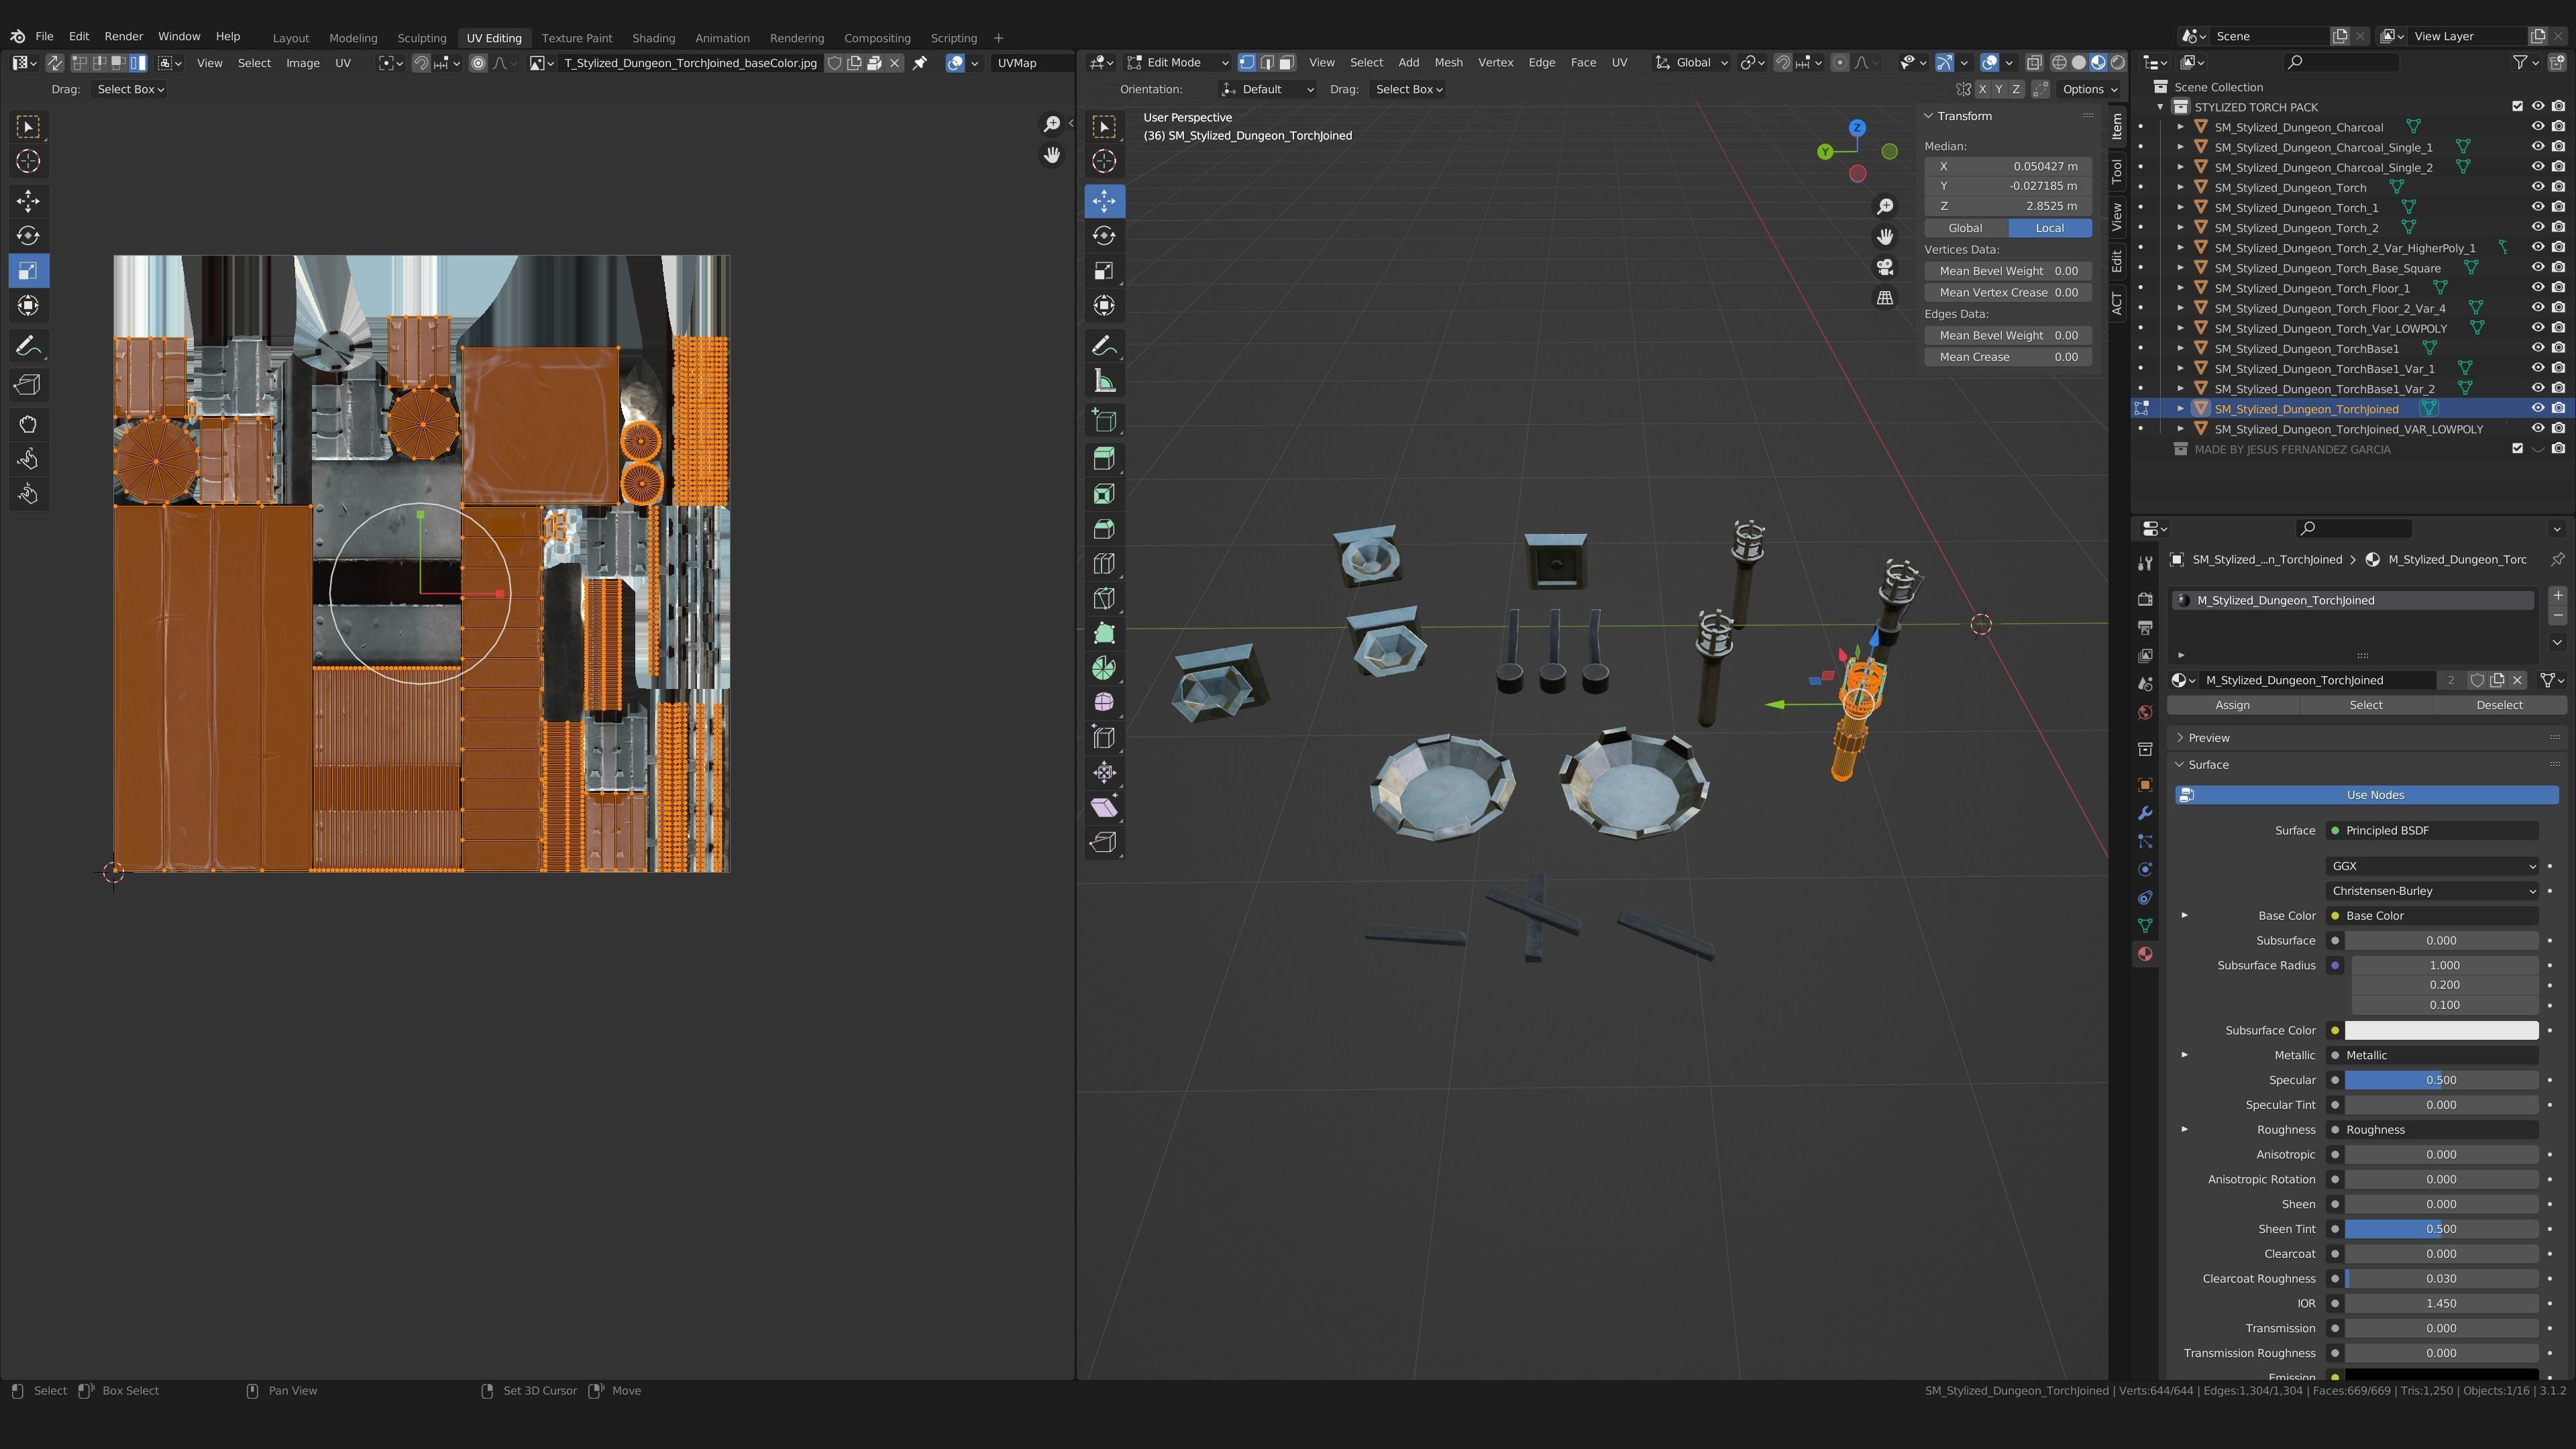Image resolution: width=2576 pixels, height=1449 pixels.
Task: Open the Mesh menu in 3D viewport
Action: 1448,62
